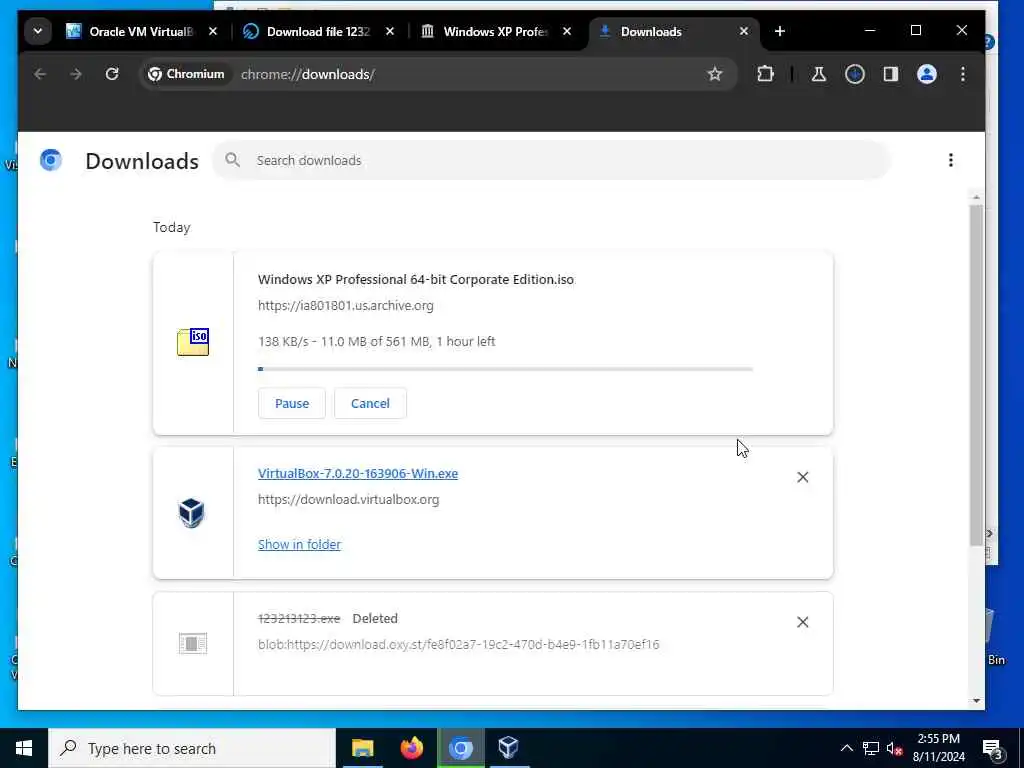1024x768 pixels.
Task: Open the Chromium three-dot main menu
Action: pyautogui.click(x=963, y=74)
